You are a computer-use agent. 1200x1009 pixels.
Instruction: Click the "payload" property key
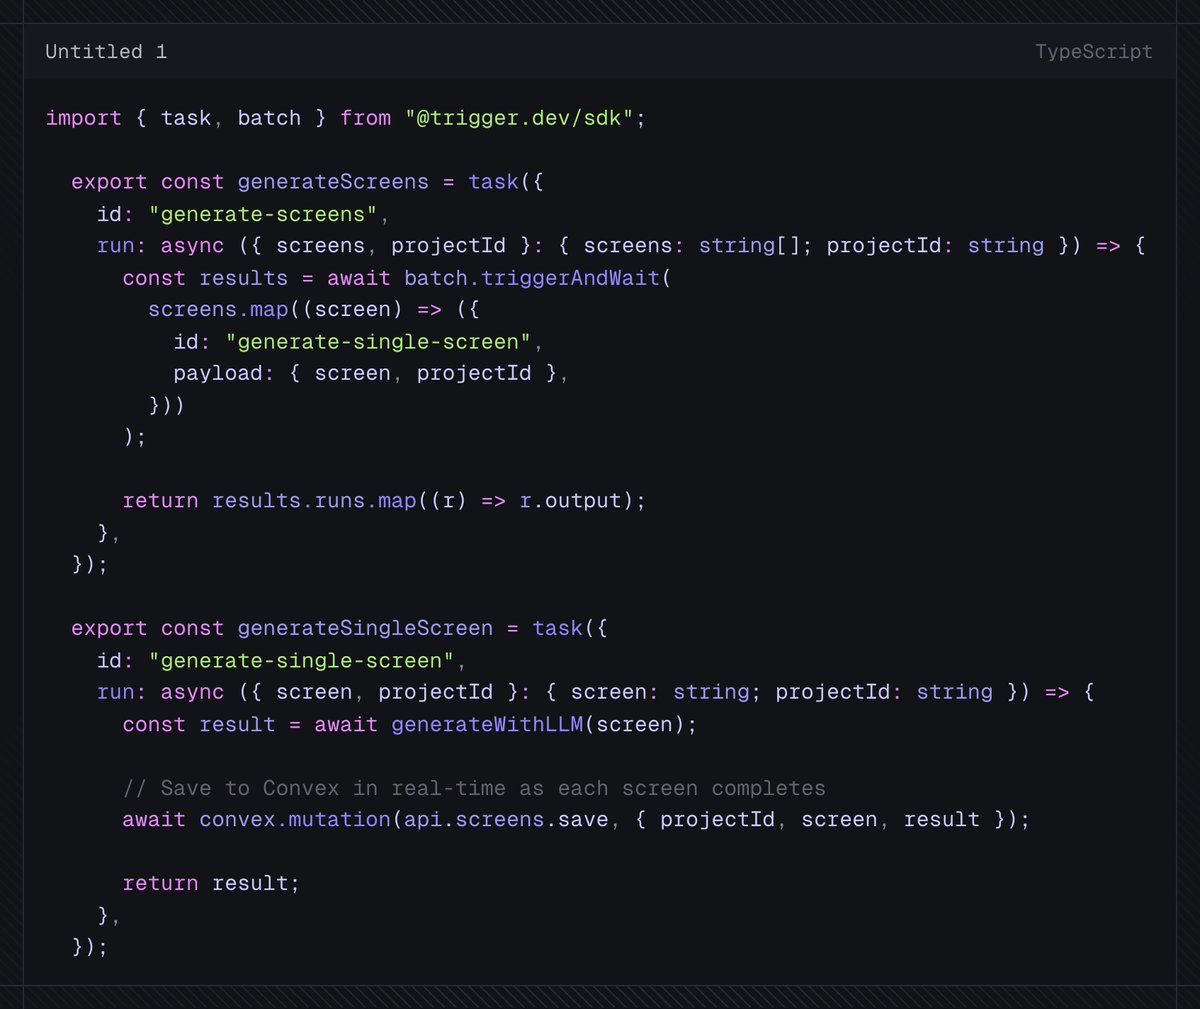218,373
